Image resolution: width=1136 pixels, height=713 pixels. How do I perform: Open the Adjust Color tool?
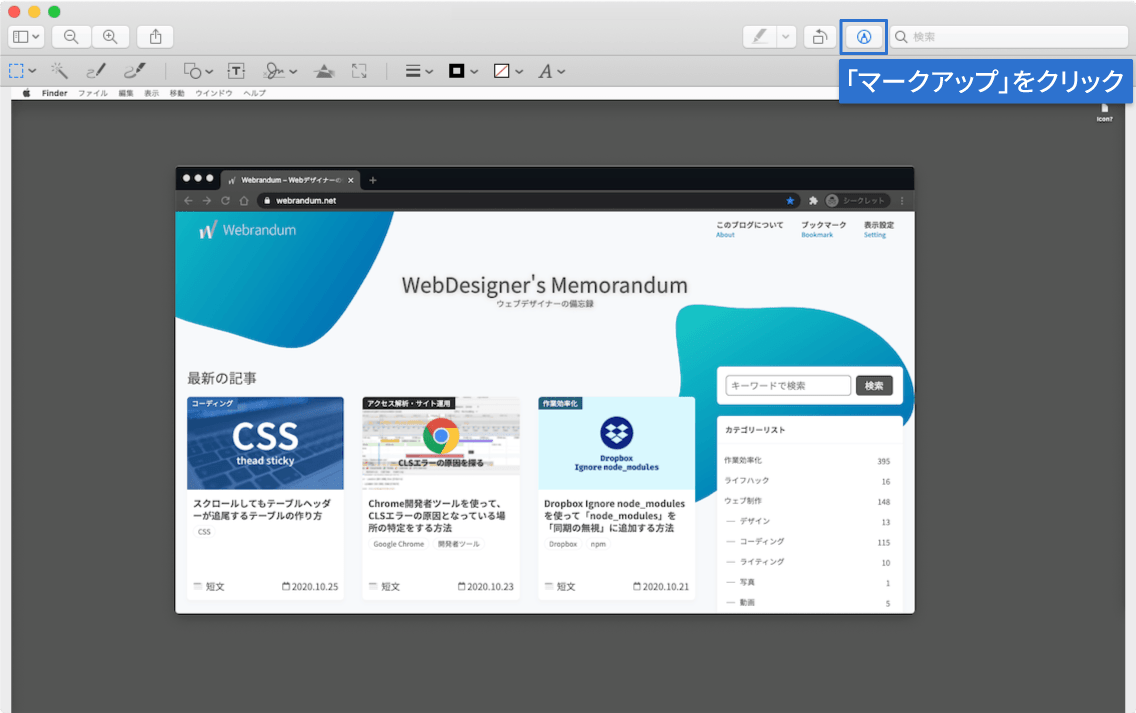tap(324, 70)
